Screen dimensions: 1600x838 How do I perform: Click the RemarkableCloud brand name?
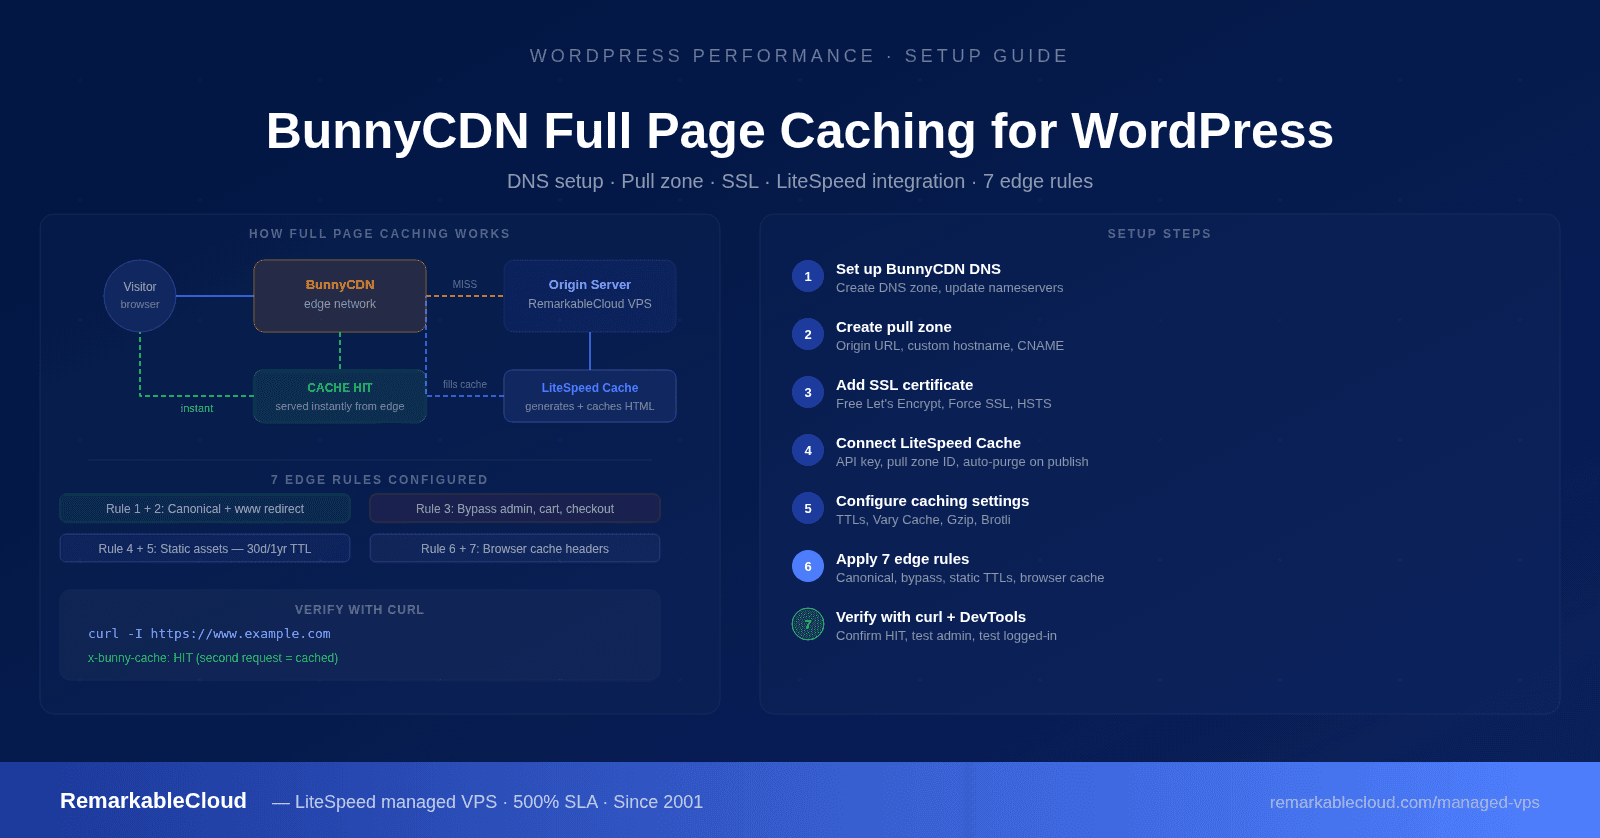(153, 801)
